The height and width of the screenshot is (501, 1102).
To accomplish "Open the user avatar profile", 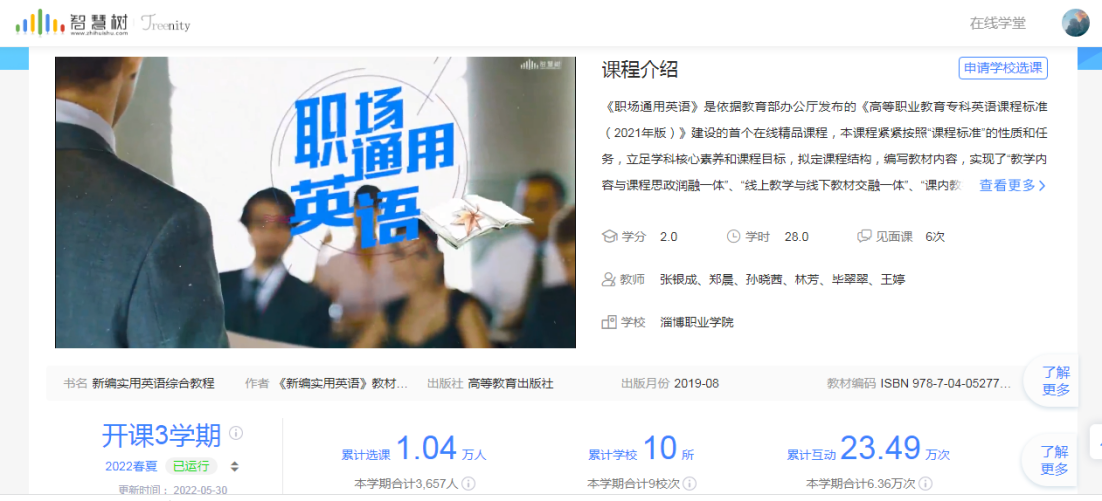I will click(1075, 22).
